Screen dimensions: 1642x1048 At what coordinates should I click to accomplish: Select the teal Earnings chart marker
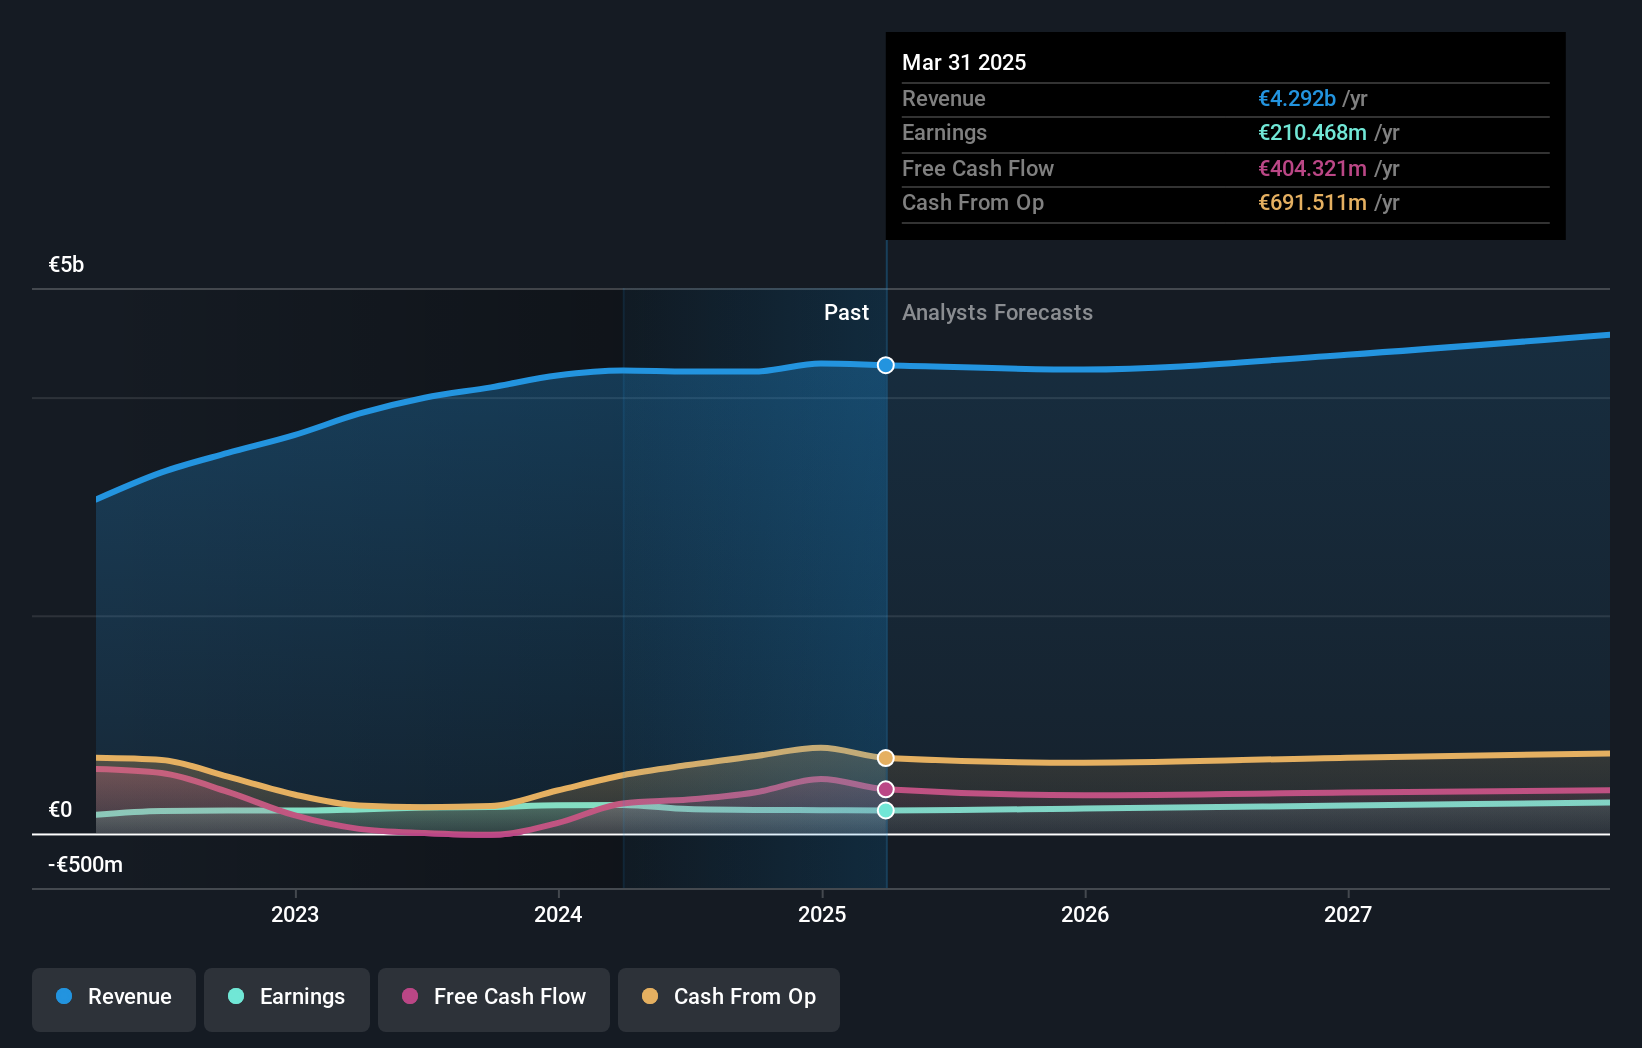pos(885,811)
